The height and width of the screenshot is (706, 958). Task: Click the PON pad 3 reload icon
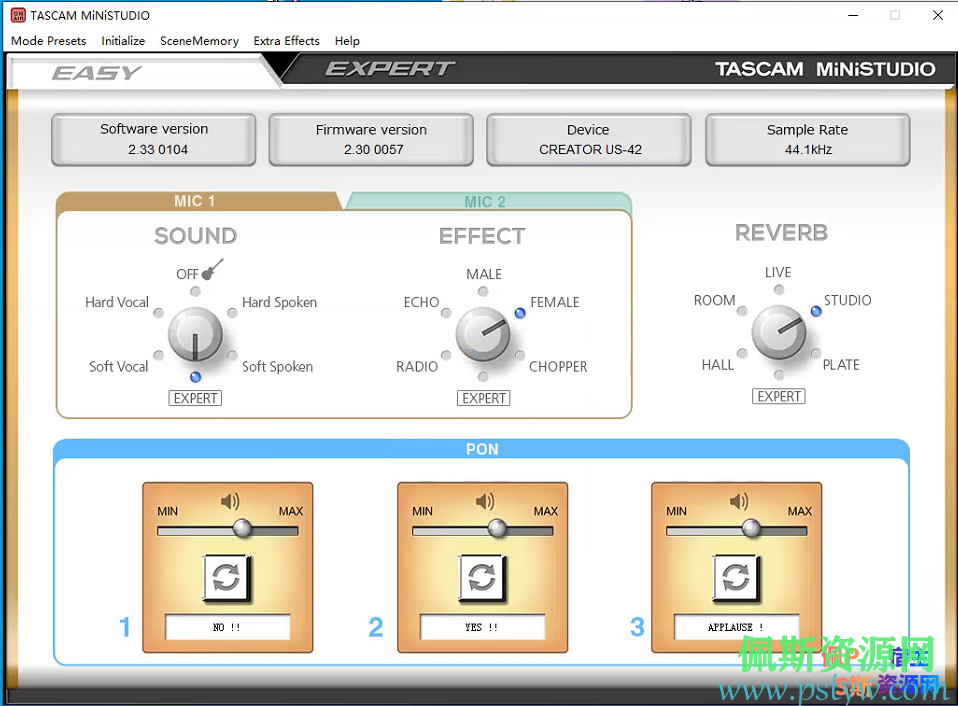[736, 577]
